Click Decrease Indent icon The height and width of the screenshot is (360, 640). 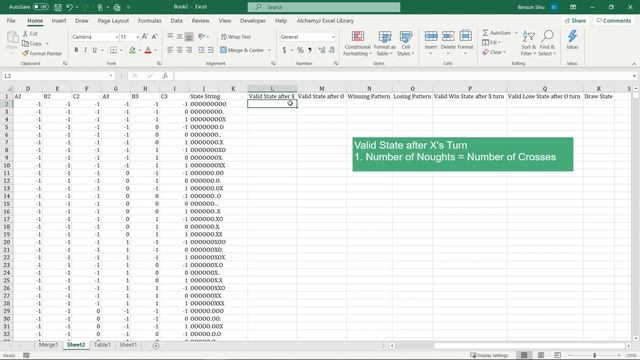click(x=201, y=50)
